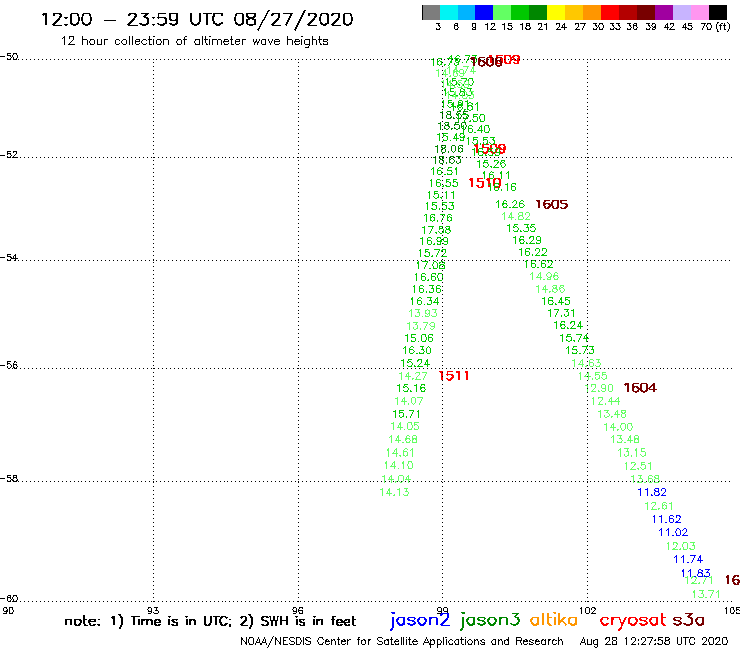Image resolution: width=740 pixels, height=650 pixels.
Task: Click the purple swatch in the legend
Action: point(664,12)
